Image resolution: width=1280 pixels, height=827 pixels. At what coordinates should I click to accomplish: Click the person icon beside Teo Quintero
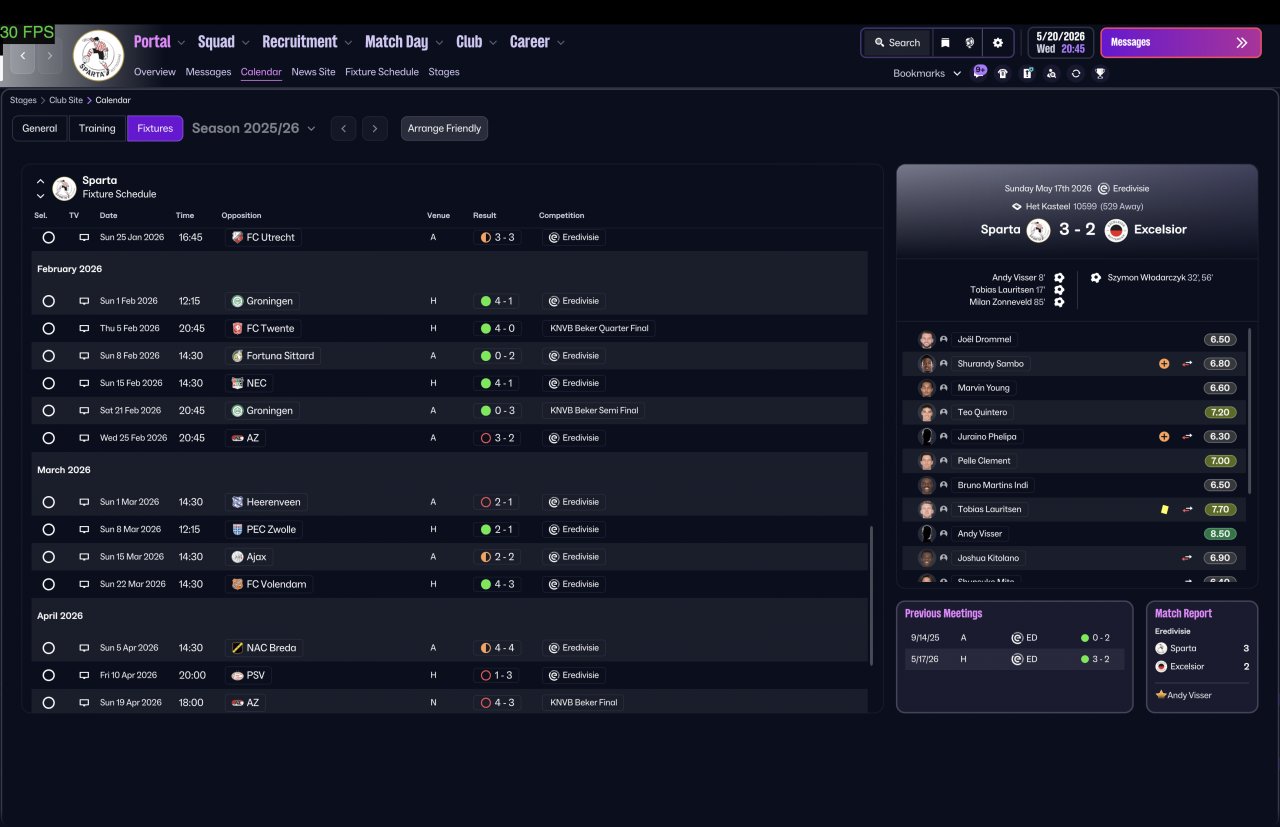tap(943, 413)
